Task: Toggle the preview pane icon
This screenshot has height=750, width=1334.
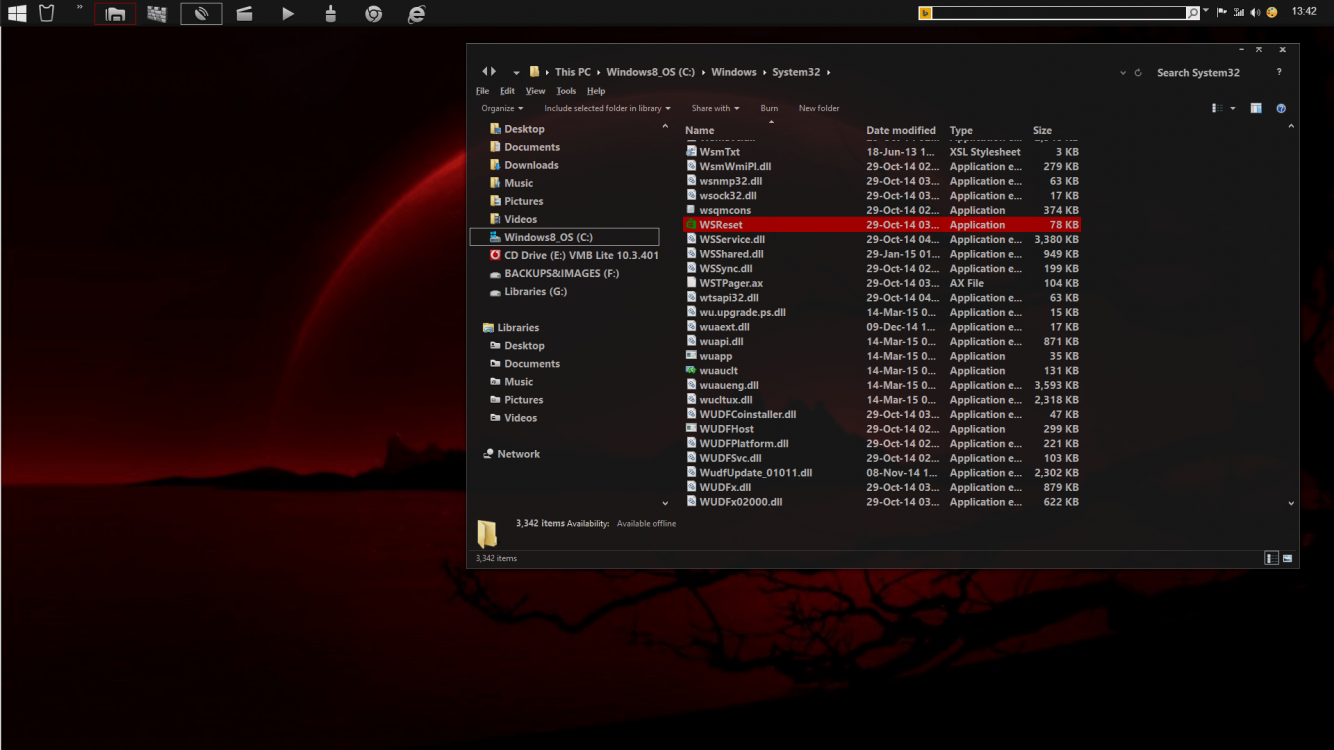Action: [1256, 108]
